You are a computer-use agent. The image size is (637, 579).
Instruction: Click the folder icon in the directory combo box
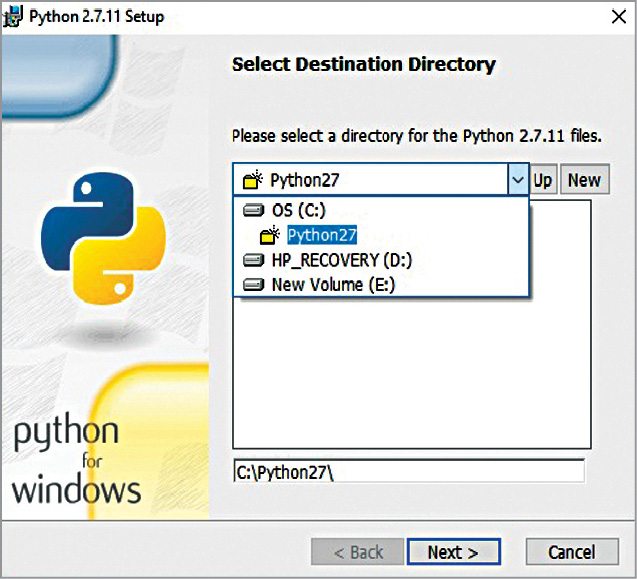pos(253,180)
